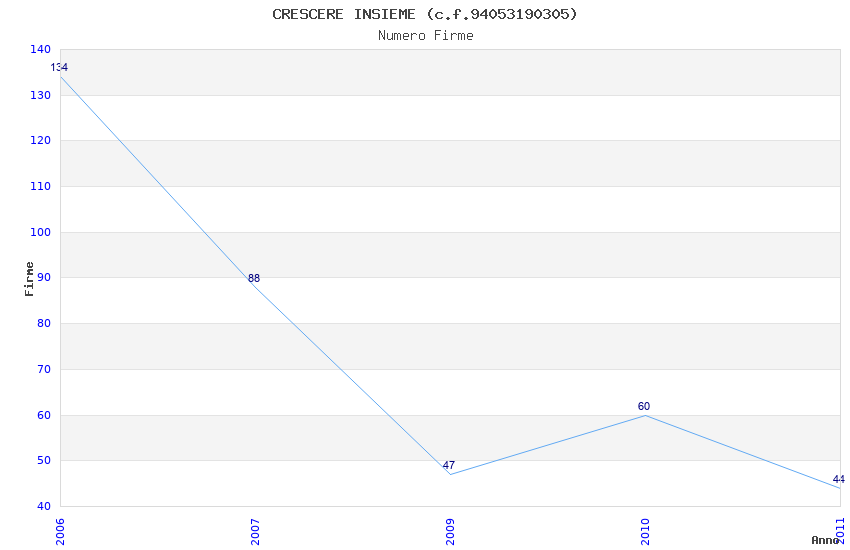Select the 60 data point label
This screenshot has width=850, height=550.
tap(644, 406)
